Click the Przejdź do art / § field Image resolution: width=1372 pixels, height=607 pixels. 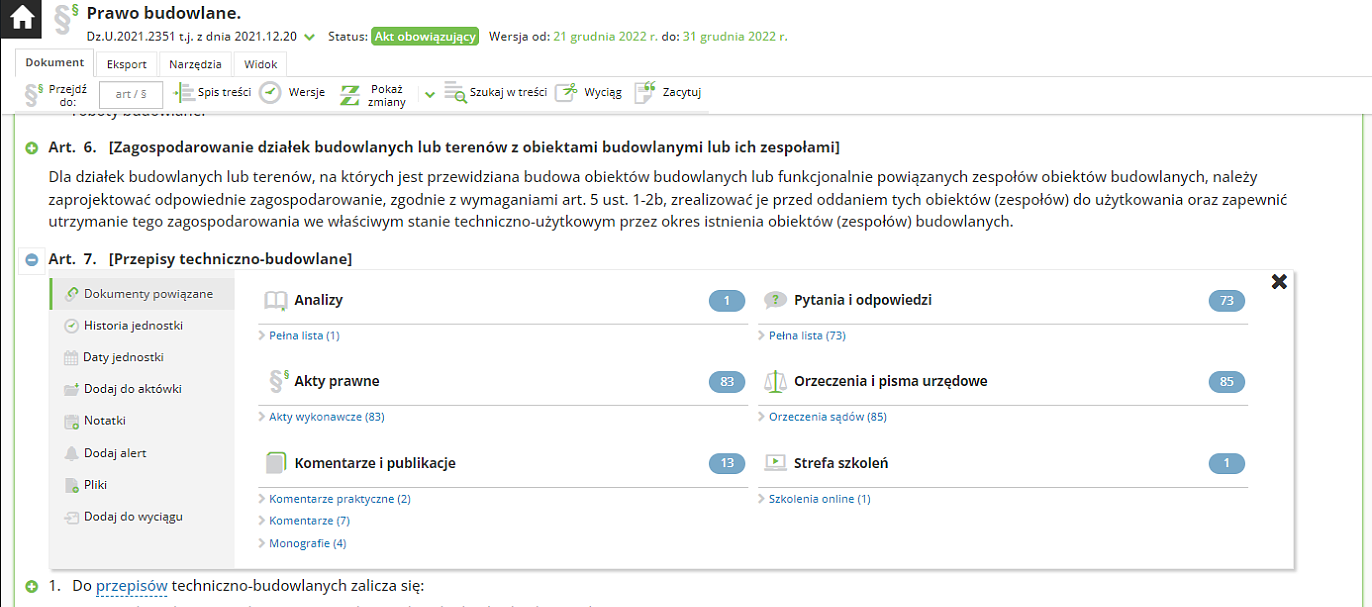coord(131,94)
